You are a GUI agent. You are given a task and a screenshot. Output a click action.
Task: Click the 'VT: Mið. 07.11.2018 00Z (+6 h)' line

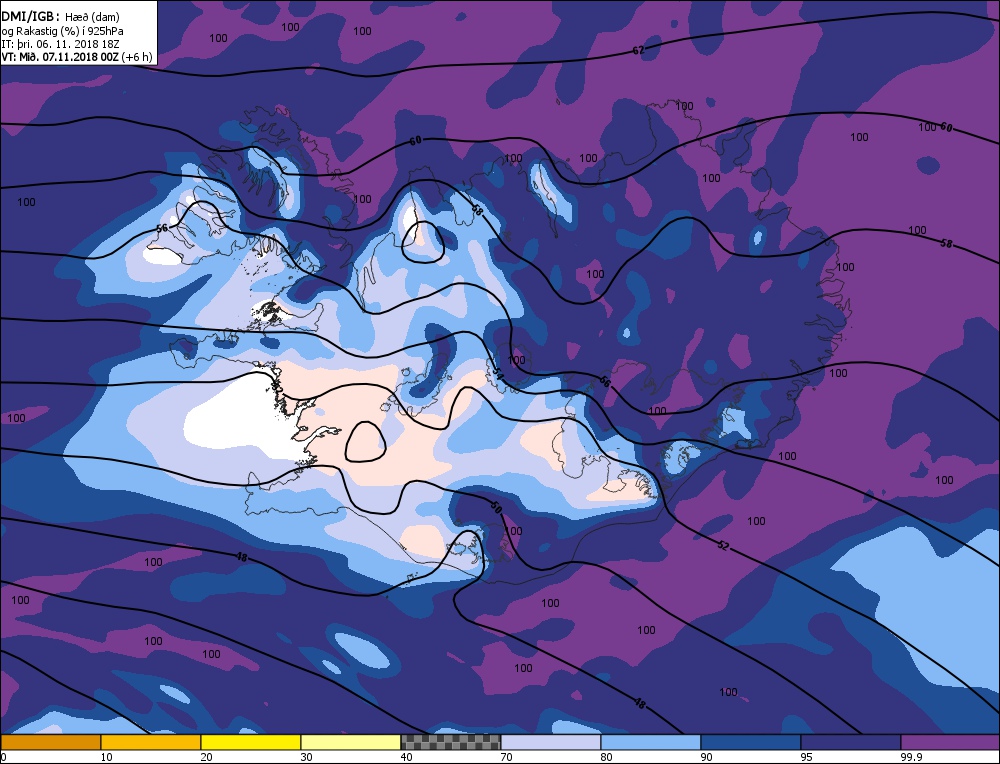[77, 57]
